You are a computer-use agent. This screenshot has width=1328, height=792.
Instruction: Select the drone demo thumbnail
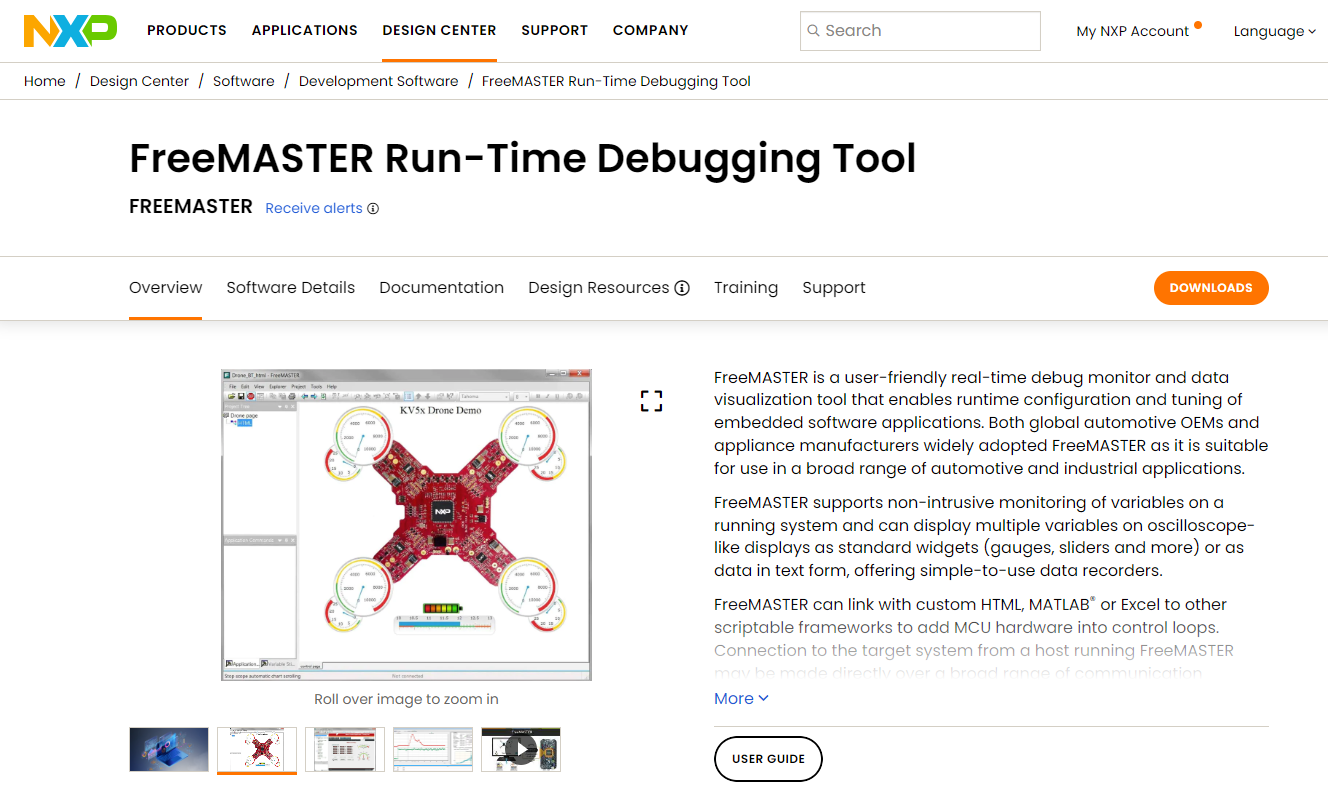point(257,749)
